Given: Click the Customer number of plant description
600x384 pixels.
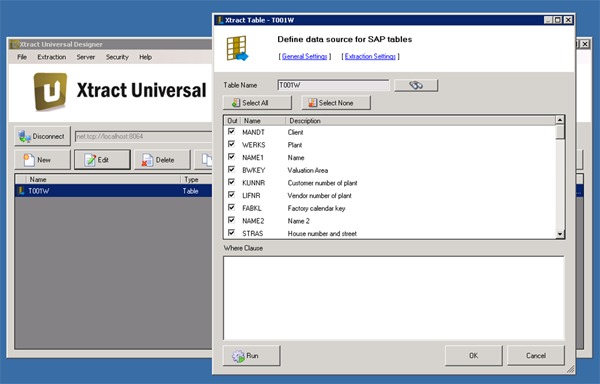Looking at the screenshot, I should pos(322,183).
